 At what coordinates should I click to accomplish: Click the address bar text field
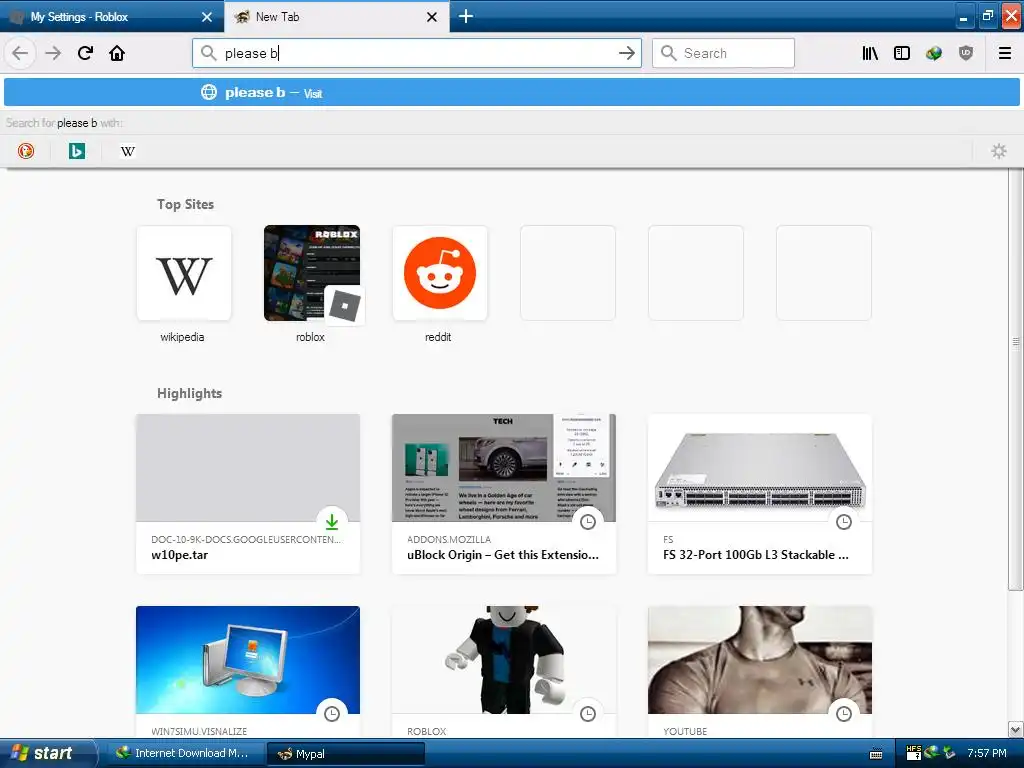tap(417, 53)
